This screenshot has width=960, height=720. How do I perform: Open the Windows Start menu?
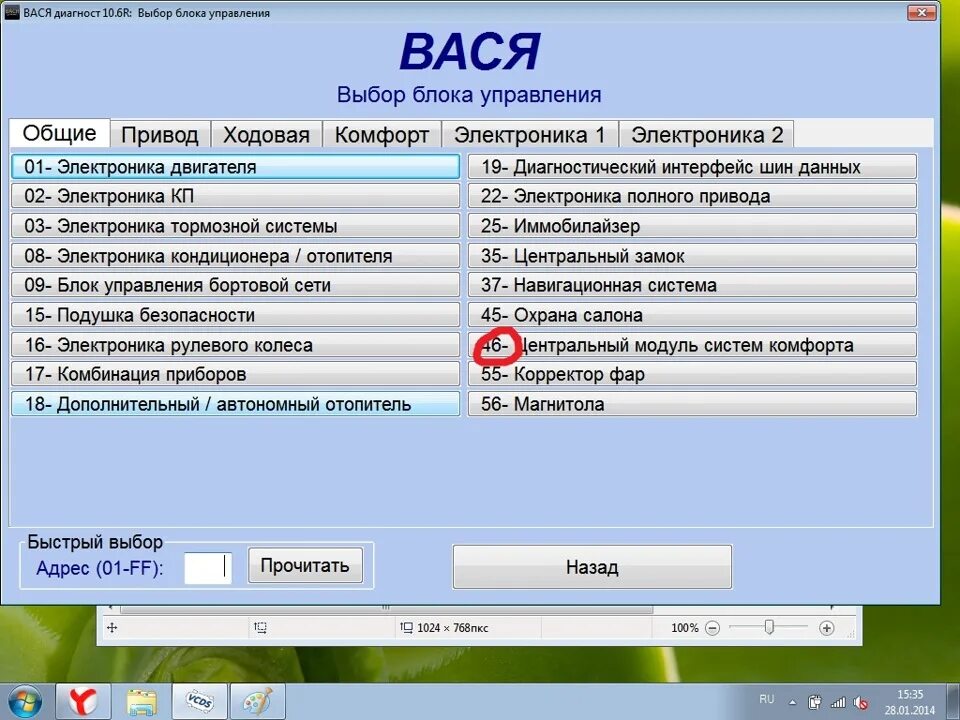(25, 702)
